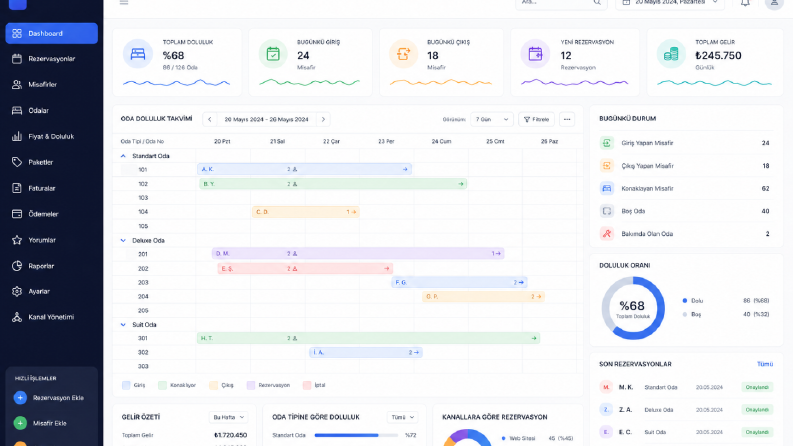793x446 pixels.
Task: Collapse the Standart Oda room group
Action: [123, 156]
